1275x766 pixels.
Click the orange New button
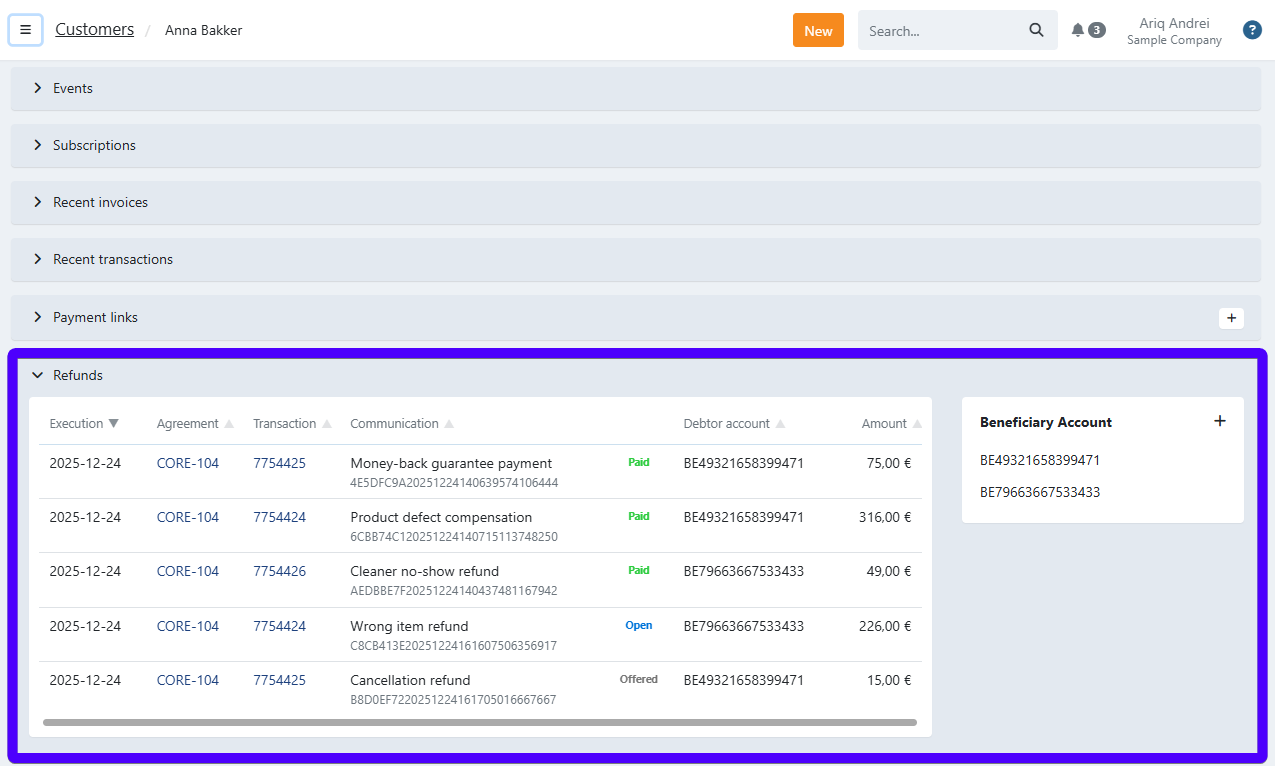817,30
